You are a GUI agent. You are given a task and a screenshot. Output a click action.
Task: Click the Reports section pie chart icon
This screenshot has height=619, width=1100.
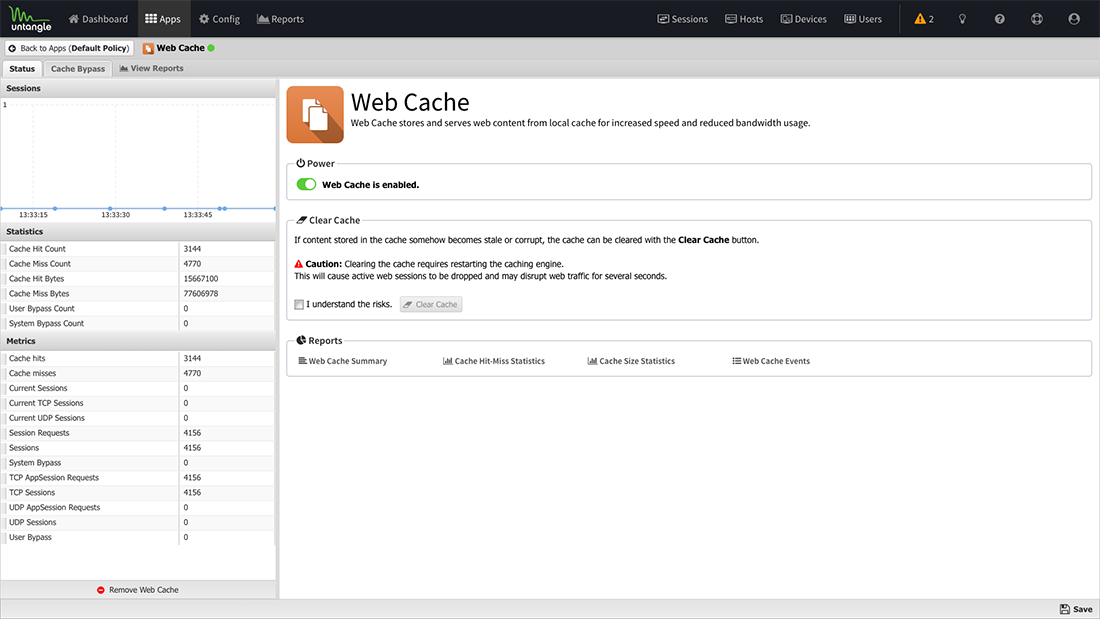point(301,340)
